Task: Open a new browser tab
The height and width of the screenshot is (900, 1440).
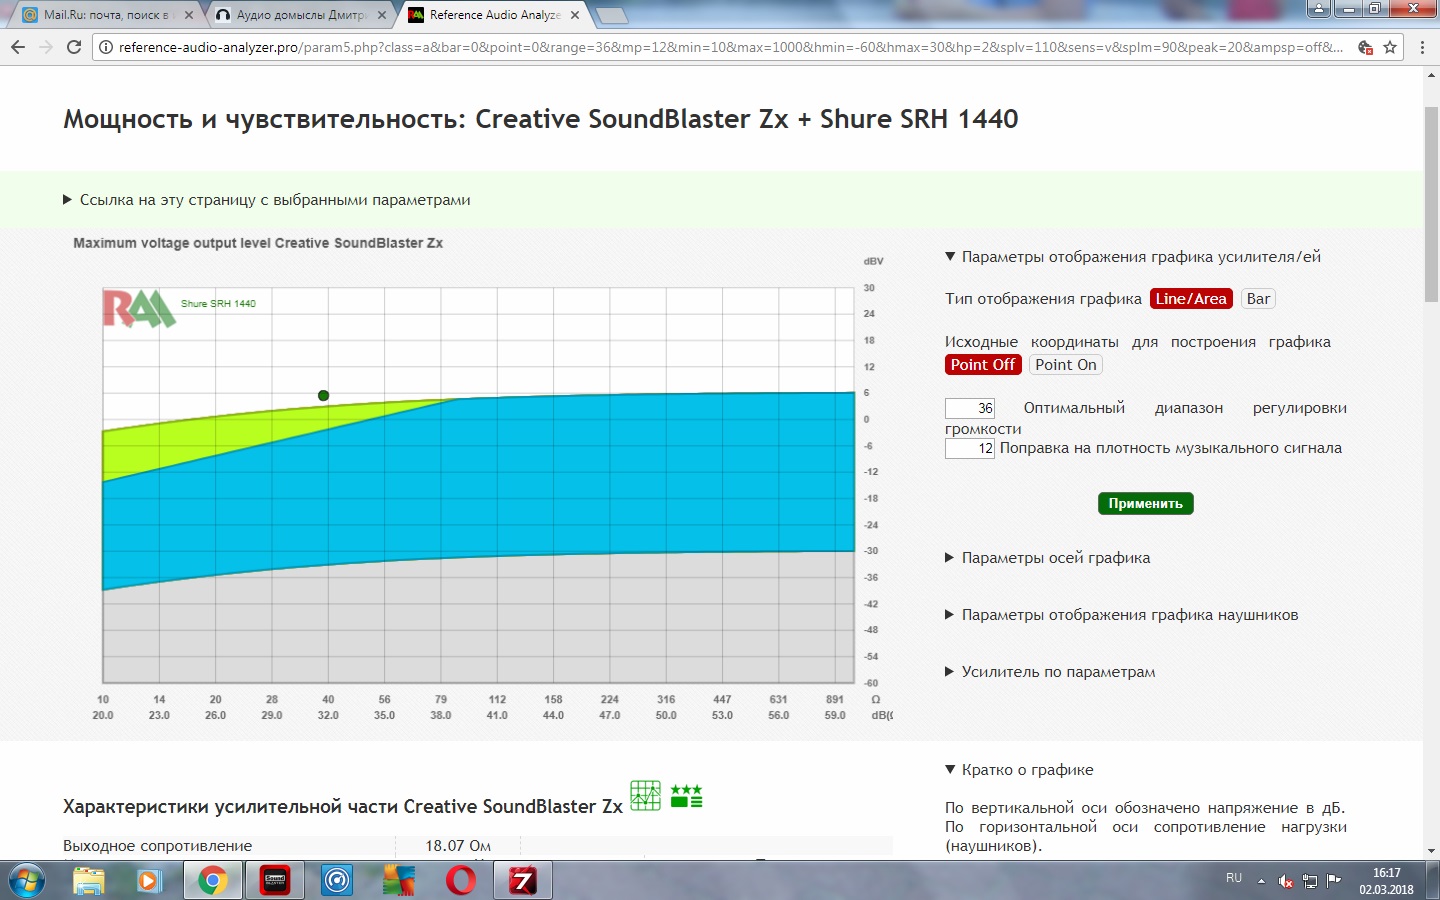Action: 612,15
